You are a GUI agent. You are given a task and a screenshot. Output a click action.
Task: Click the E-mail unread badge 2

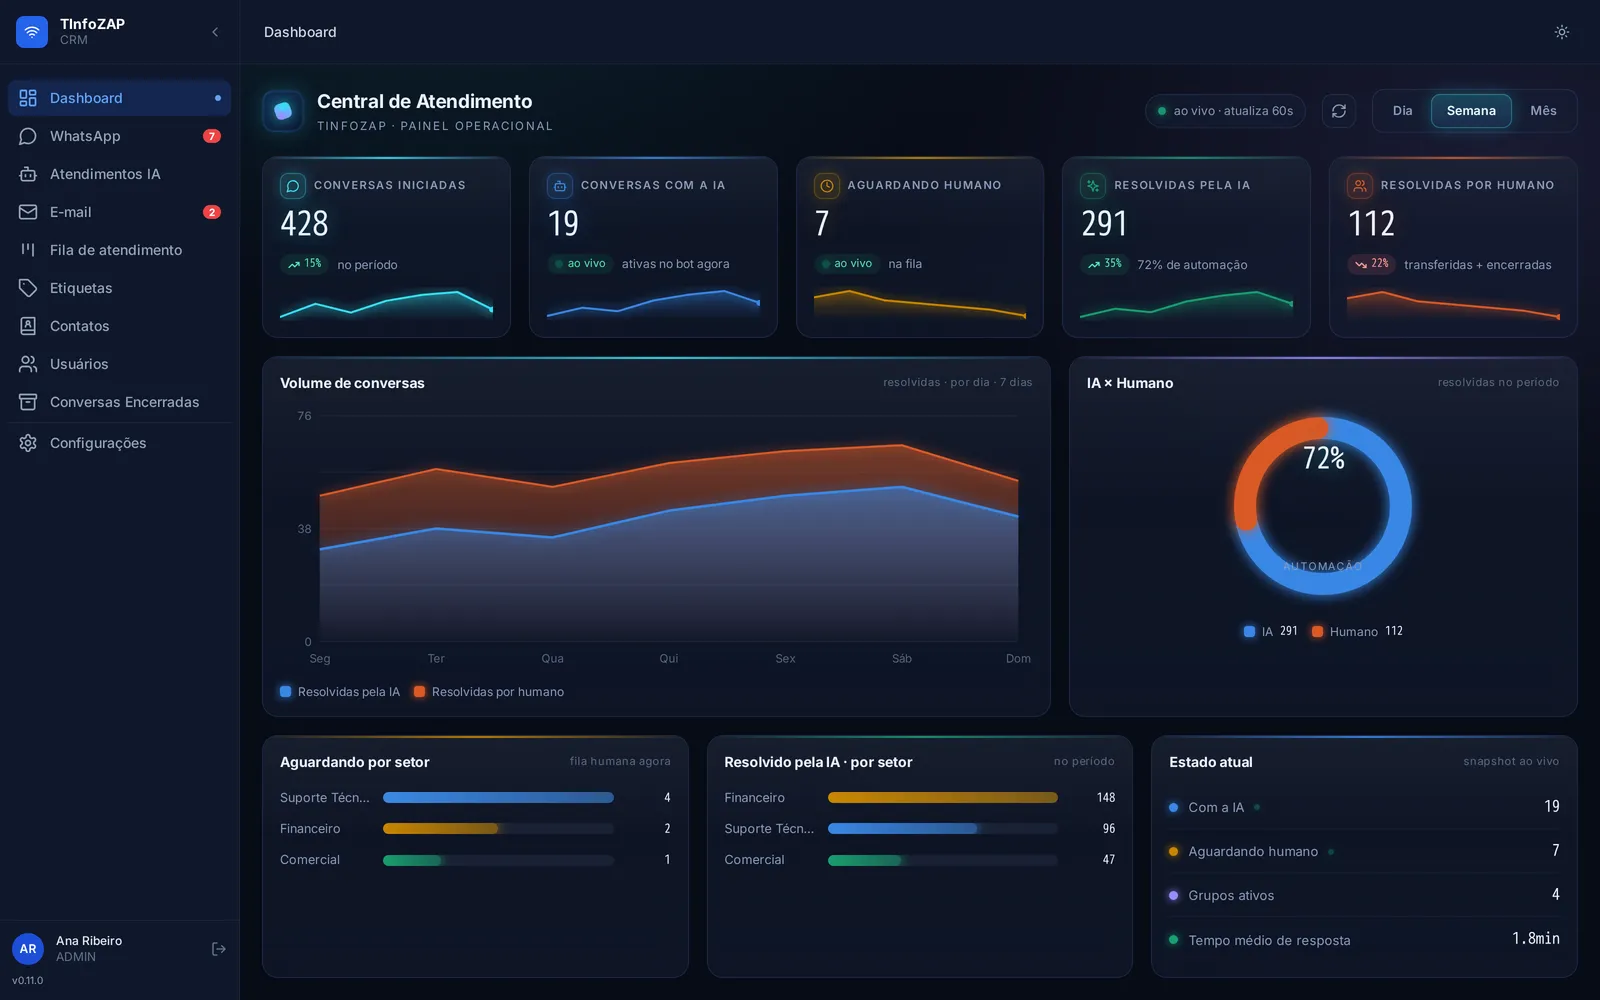(x=212, y=212)
